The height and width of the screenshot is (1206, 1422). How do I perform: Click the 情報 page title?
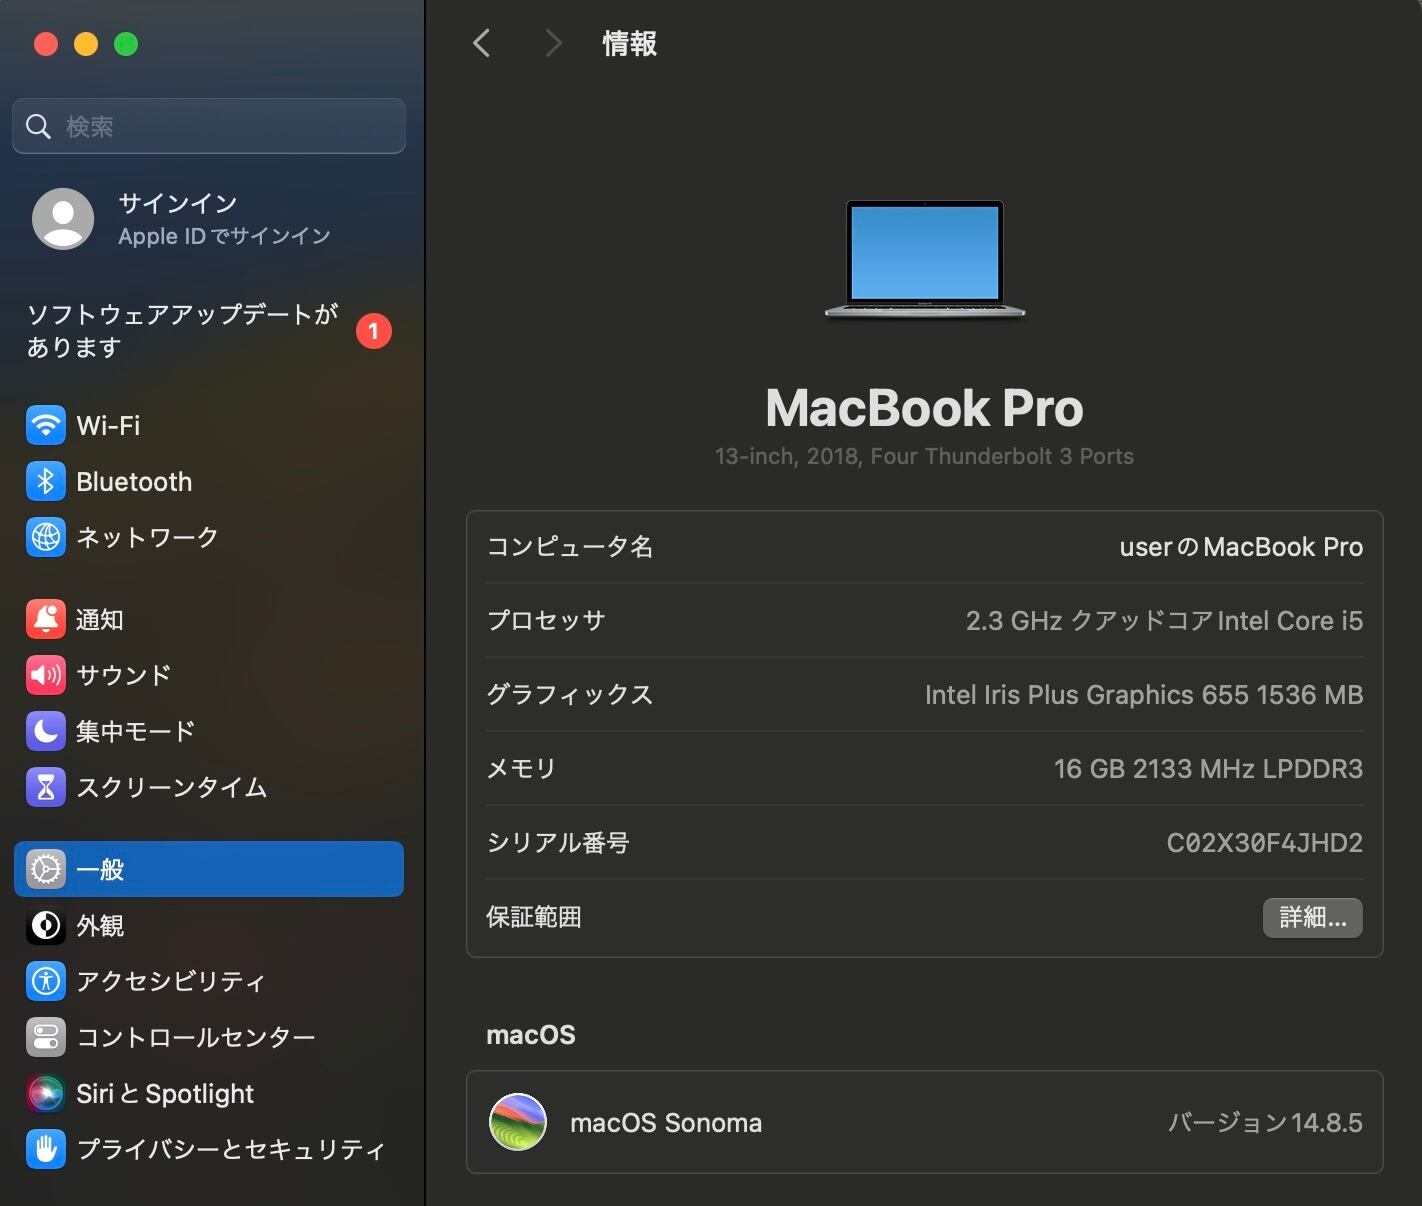point(630,43)
